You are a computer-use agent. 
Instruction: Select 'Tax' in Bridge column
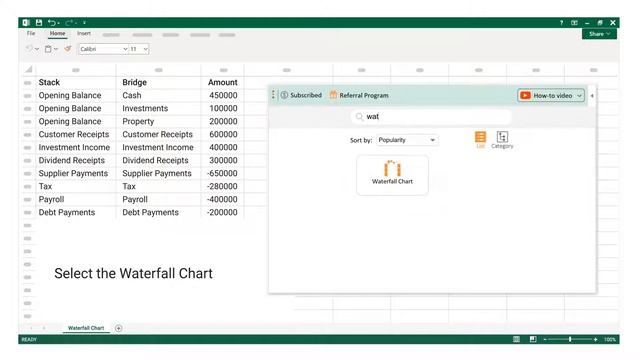[x=158, y=187]
